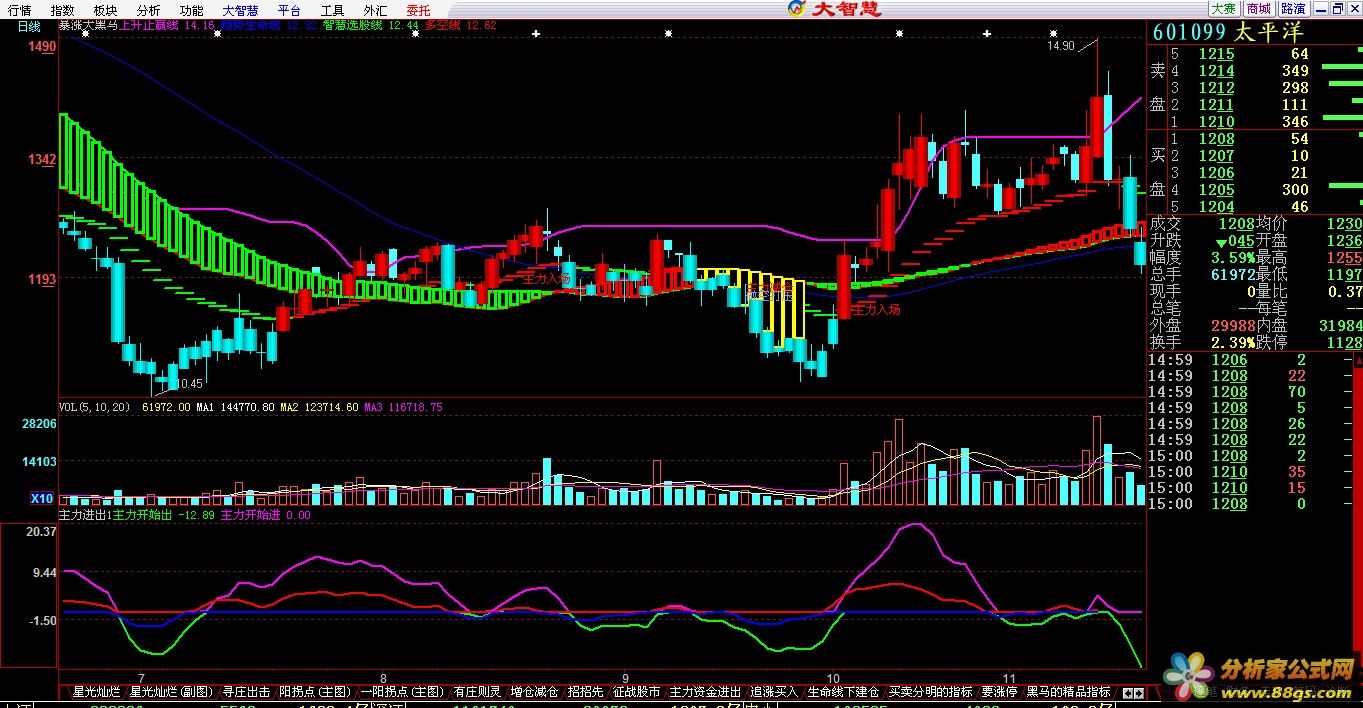The width and height of the screenshot is (1363, 708).
Task: Open the 外汇 menu
Action: pyautogui.click(x=376, y=9)
